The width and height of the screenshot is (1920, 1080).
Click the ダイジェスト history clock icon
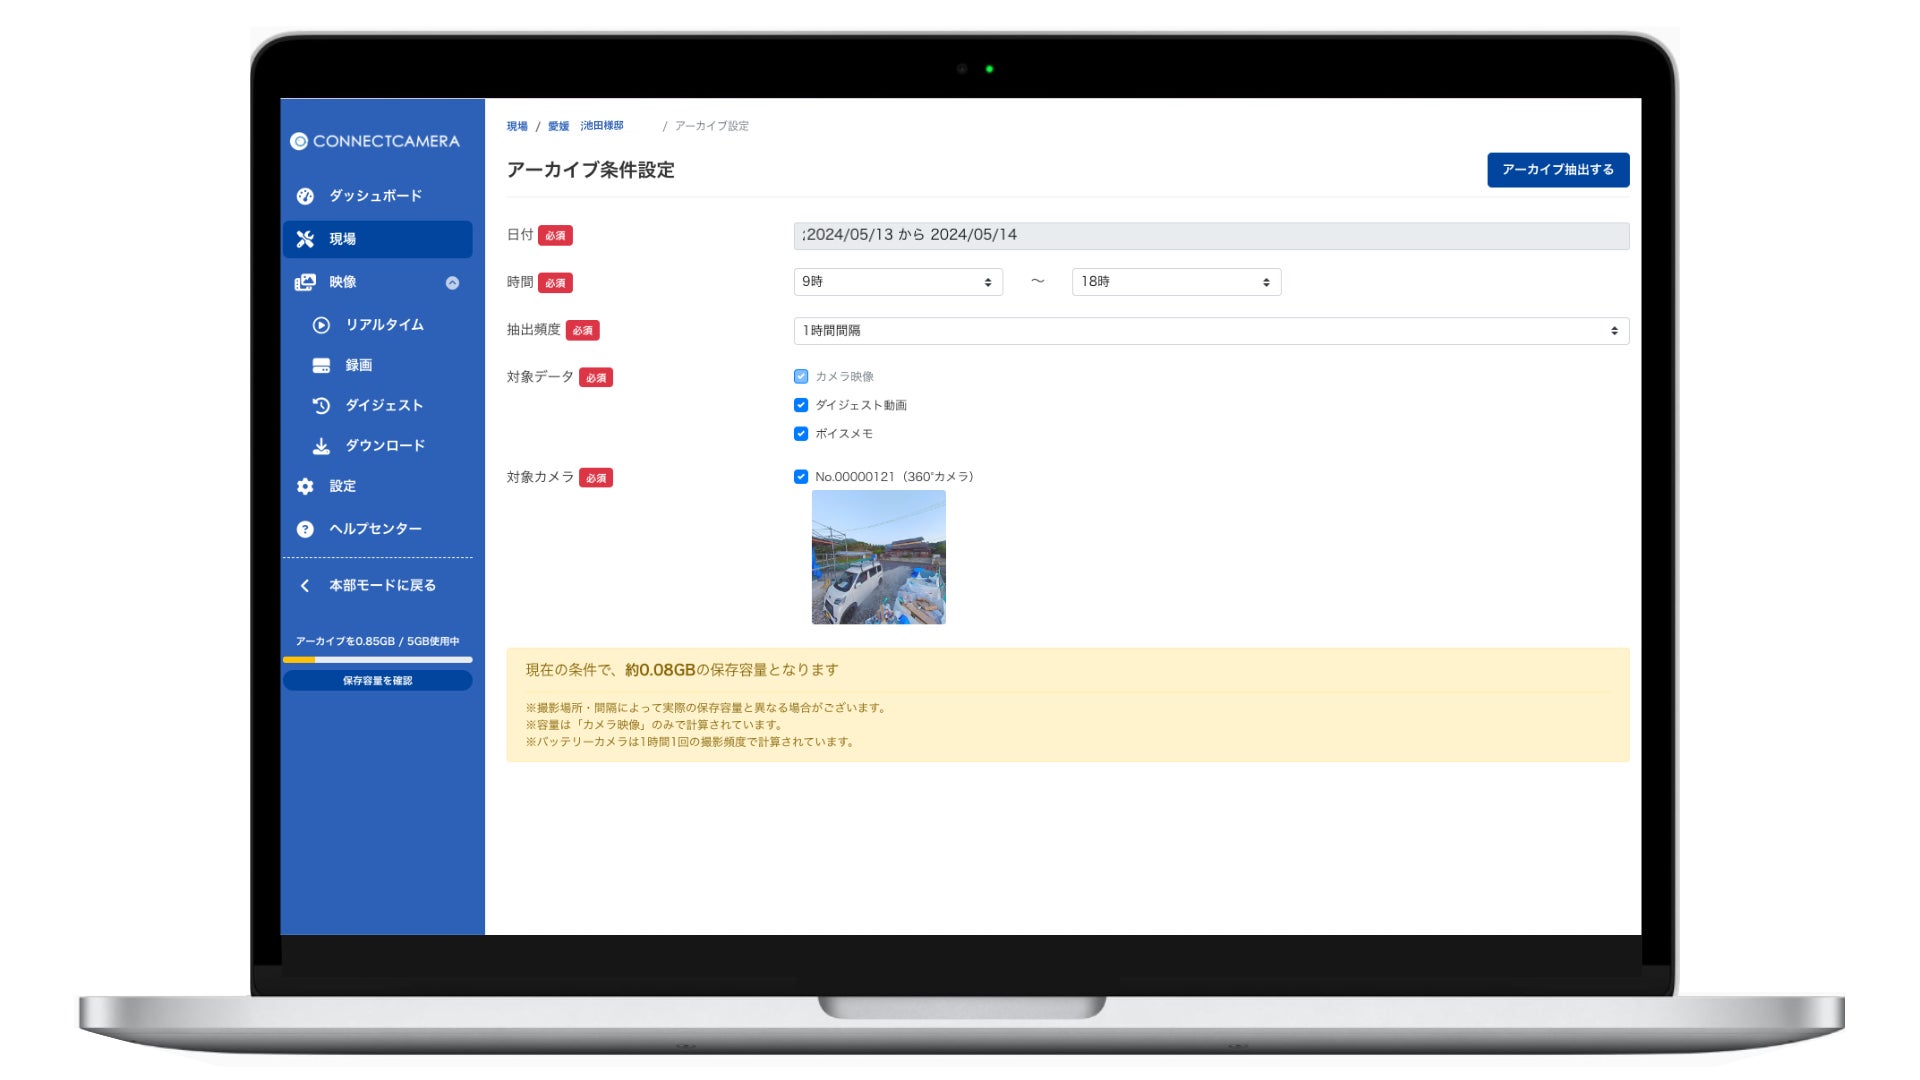321,406
